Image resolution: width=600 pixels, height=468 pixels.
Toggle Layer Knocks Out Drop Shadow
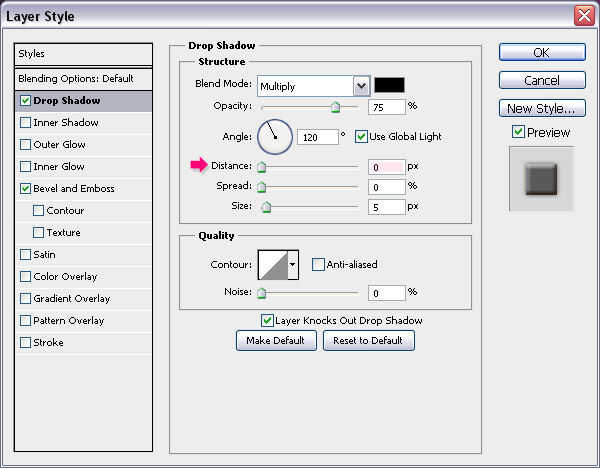267,320
